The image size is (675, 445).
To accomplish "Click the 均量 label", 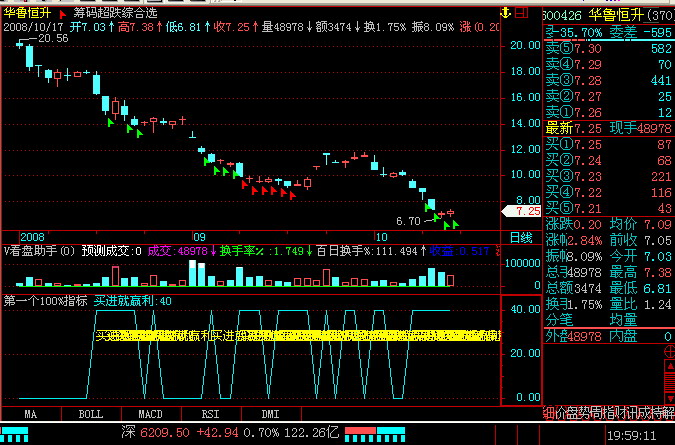I will point(623,320).
